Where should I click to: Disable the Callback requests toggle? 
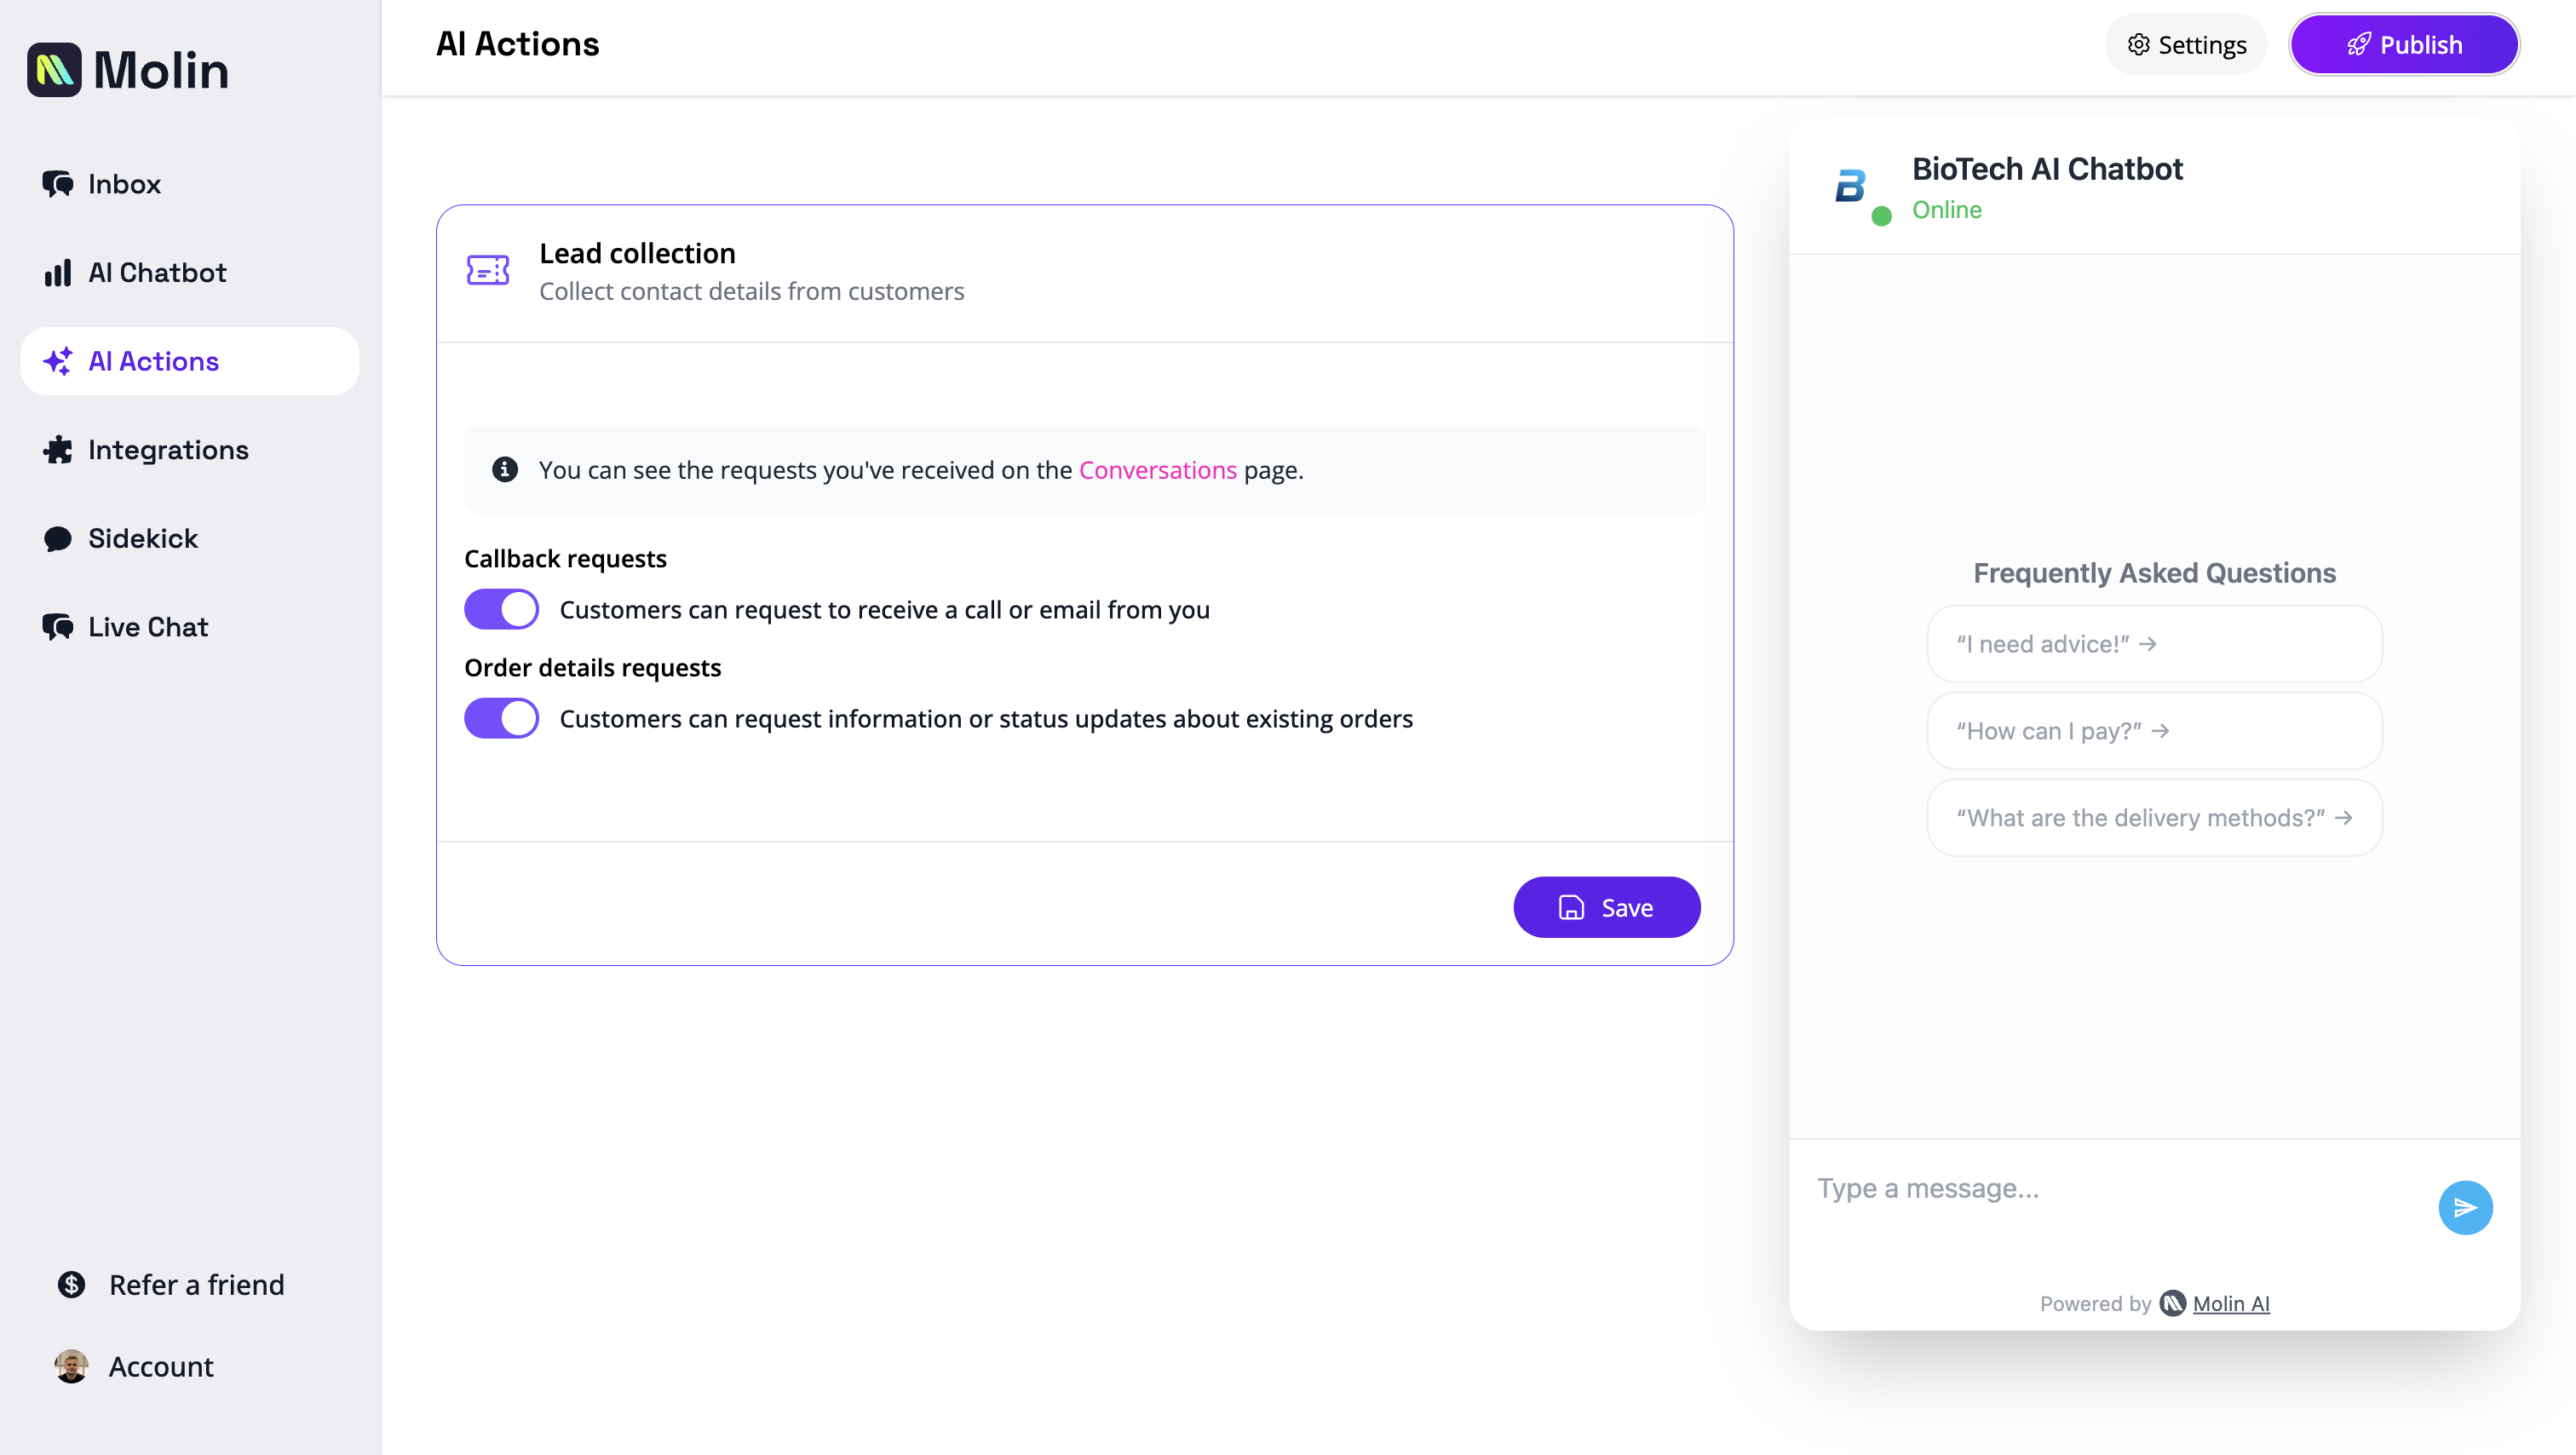[x=501, y=609]
